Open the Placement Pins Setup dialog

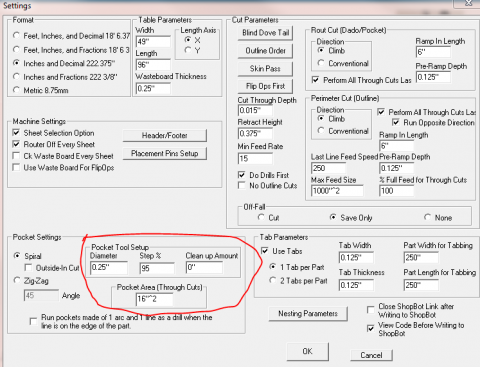[165, 153]
